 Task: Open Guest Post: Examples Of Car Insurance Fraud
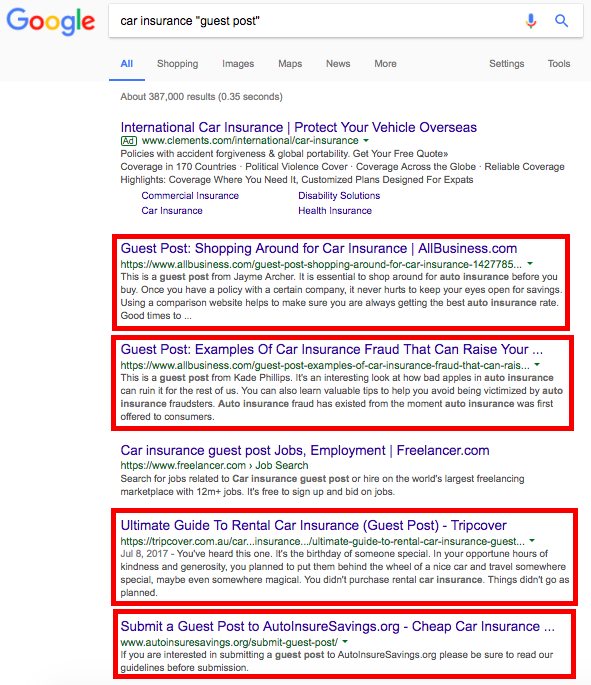pos(332,349)
